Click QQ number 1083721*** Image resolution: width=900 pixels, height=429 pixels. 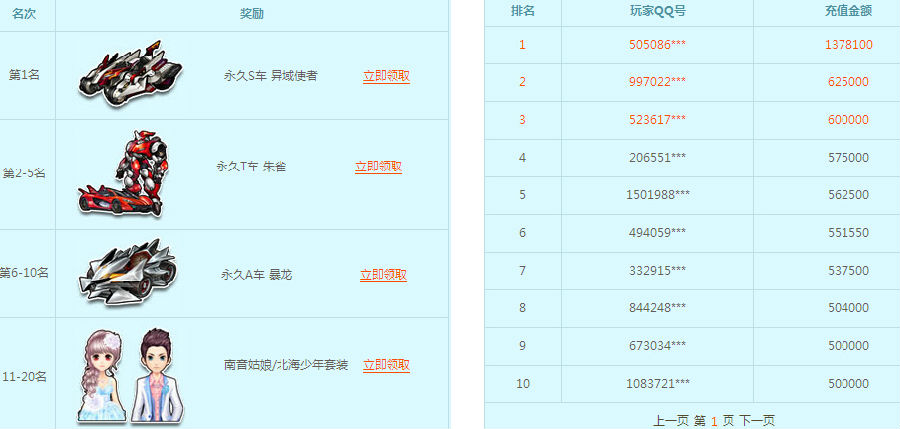click(x=658, y=383)
